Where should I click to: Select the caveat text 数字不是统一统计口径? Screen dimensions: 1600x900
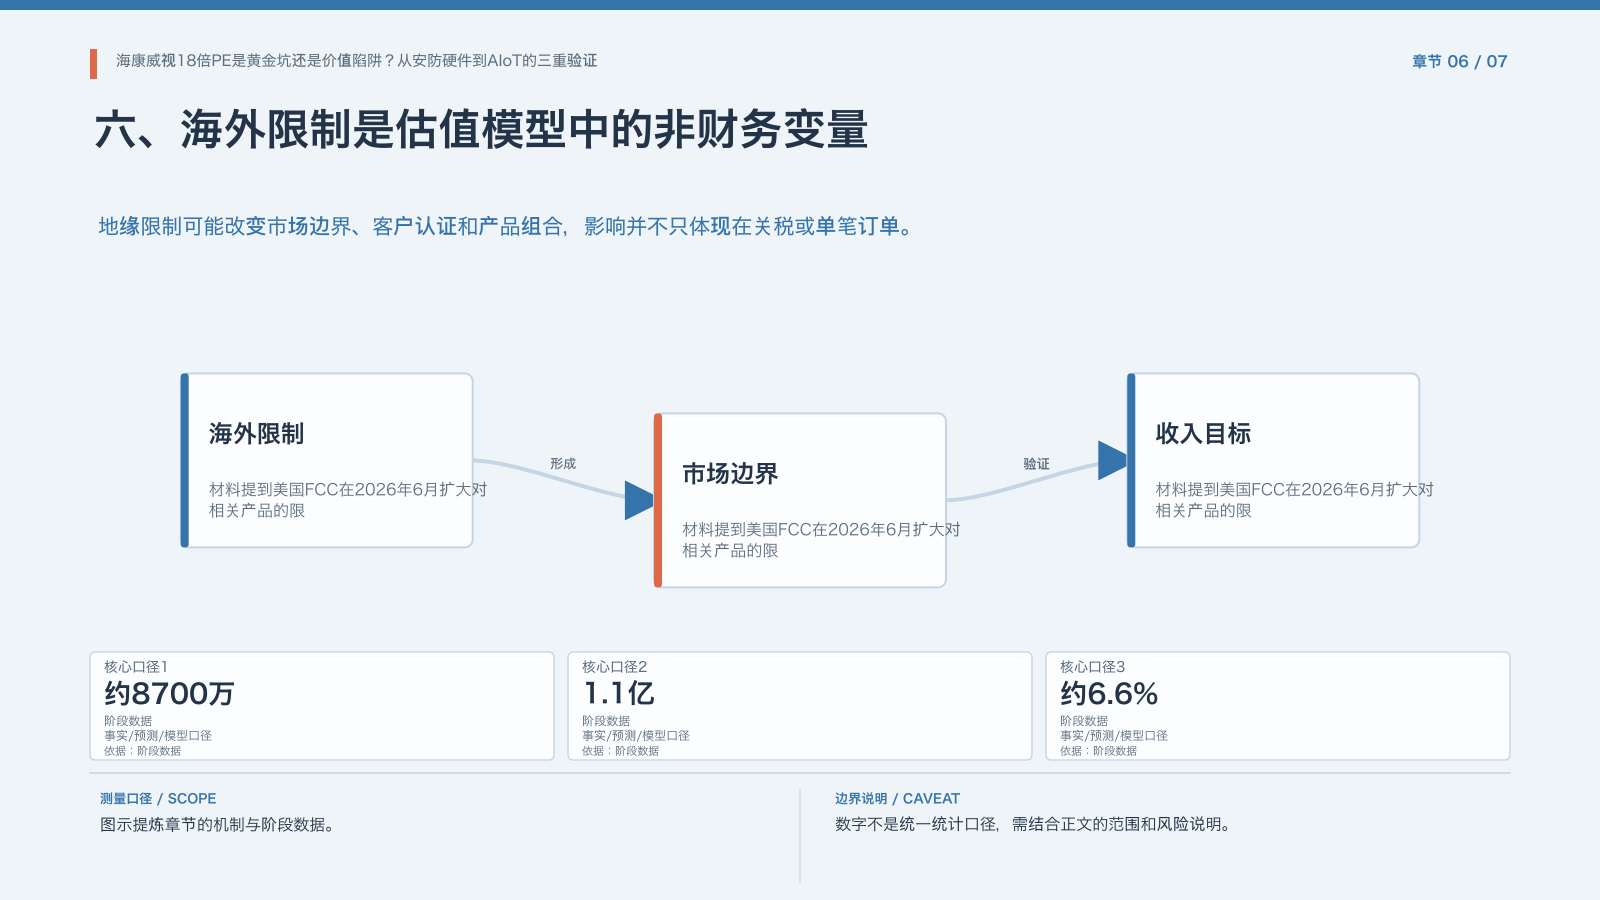[x=916, y=825]
